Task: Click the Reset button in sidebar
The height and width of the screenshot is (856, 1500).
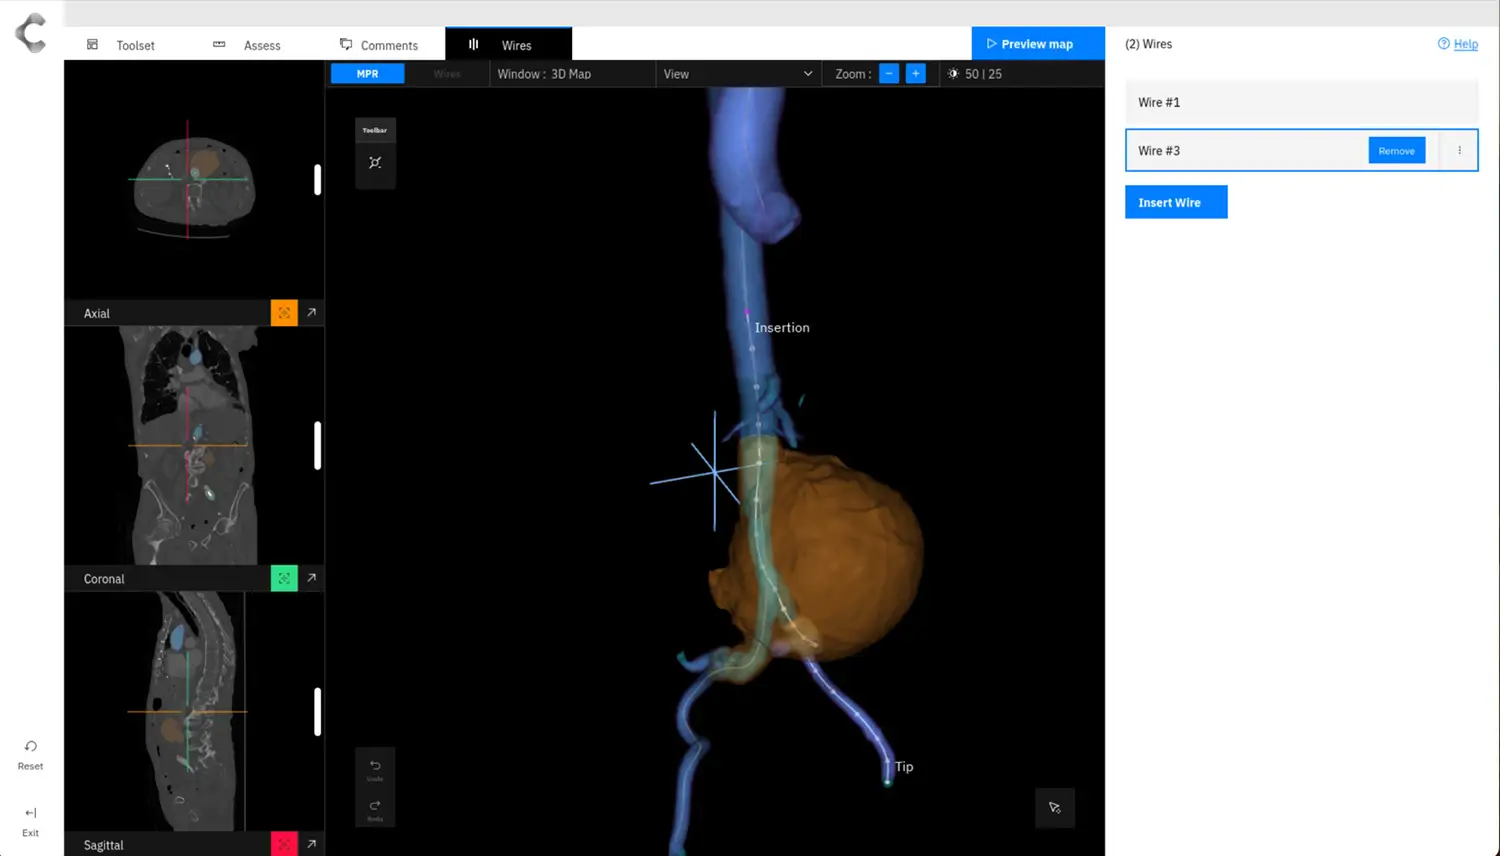Action: [x=31, y=755]
